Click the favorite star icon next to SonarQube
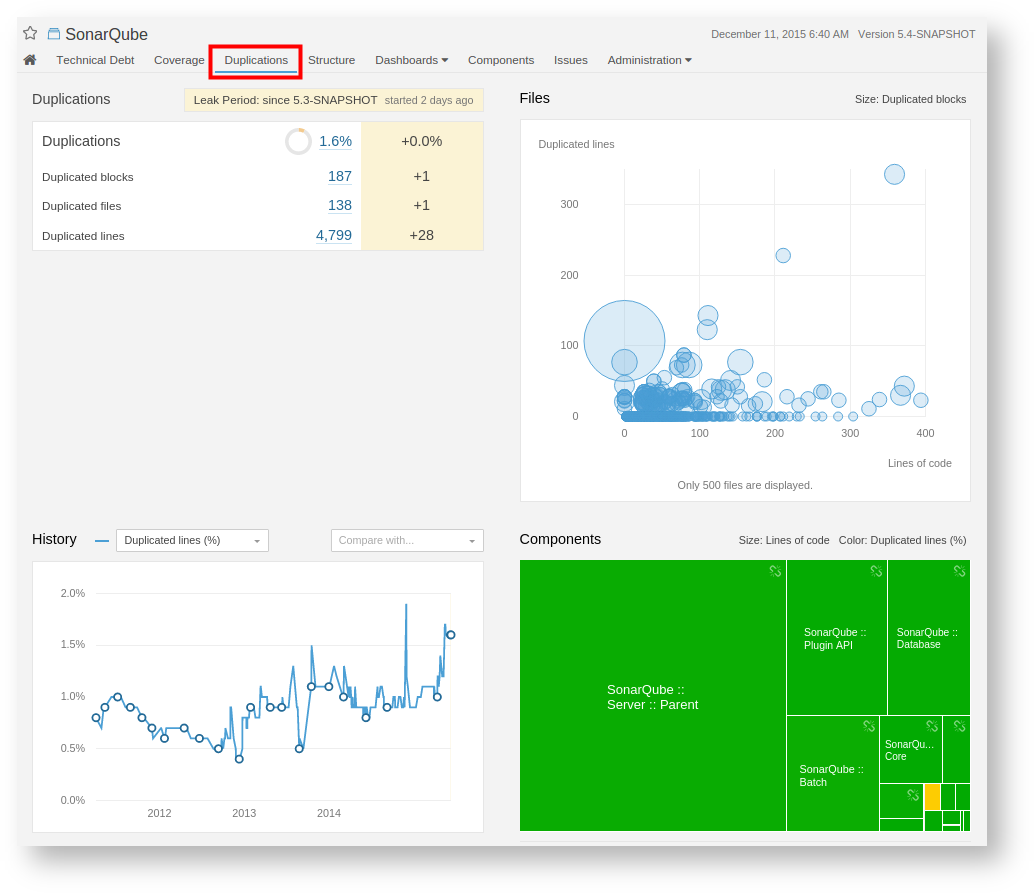This screenshot has width=1035, height=894. 30,33
